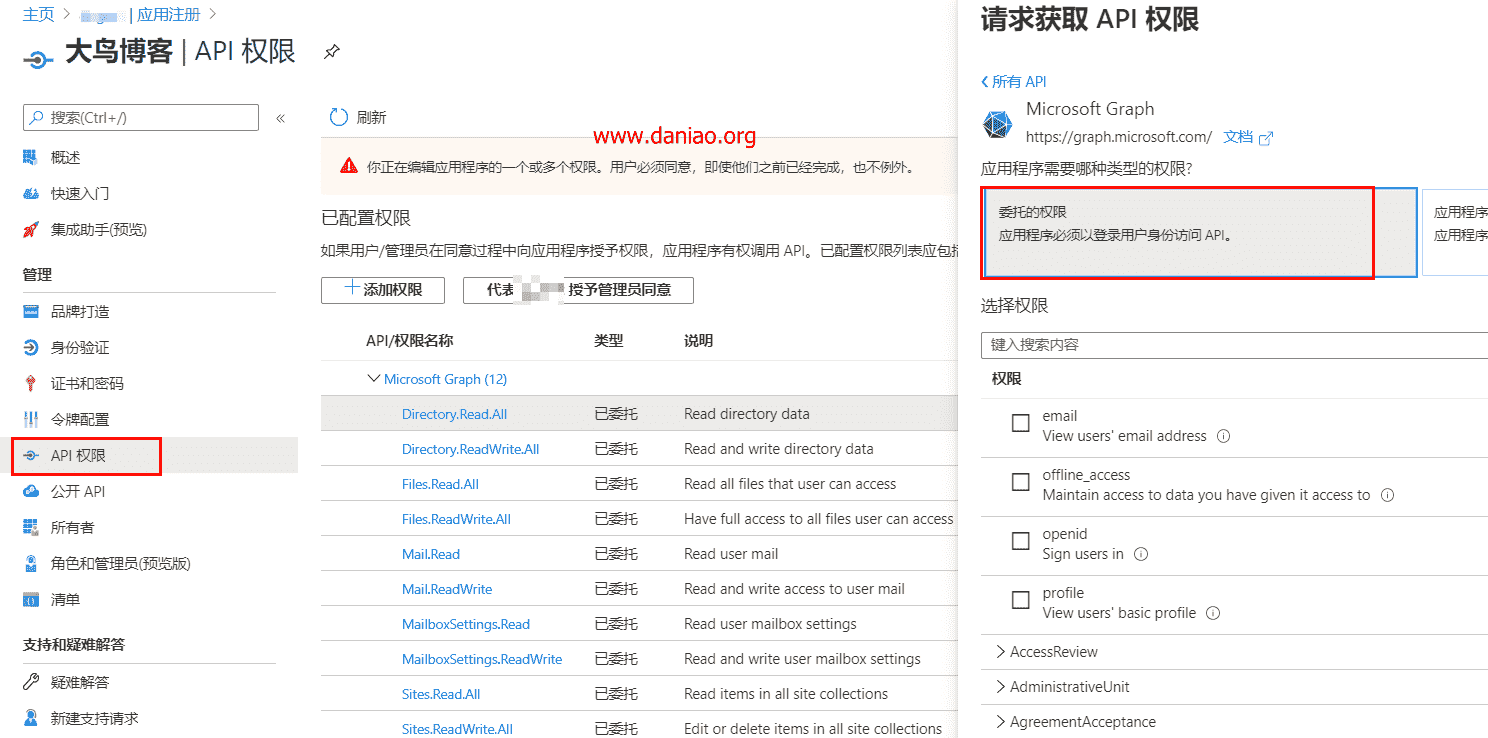Click the pin icon beside the page title
The height and width of the screenshot is (738, 1488).
click(332, 52)
